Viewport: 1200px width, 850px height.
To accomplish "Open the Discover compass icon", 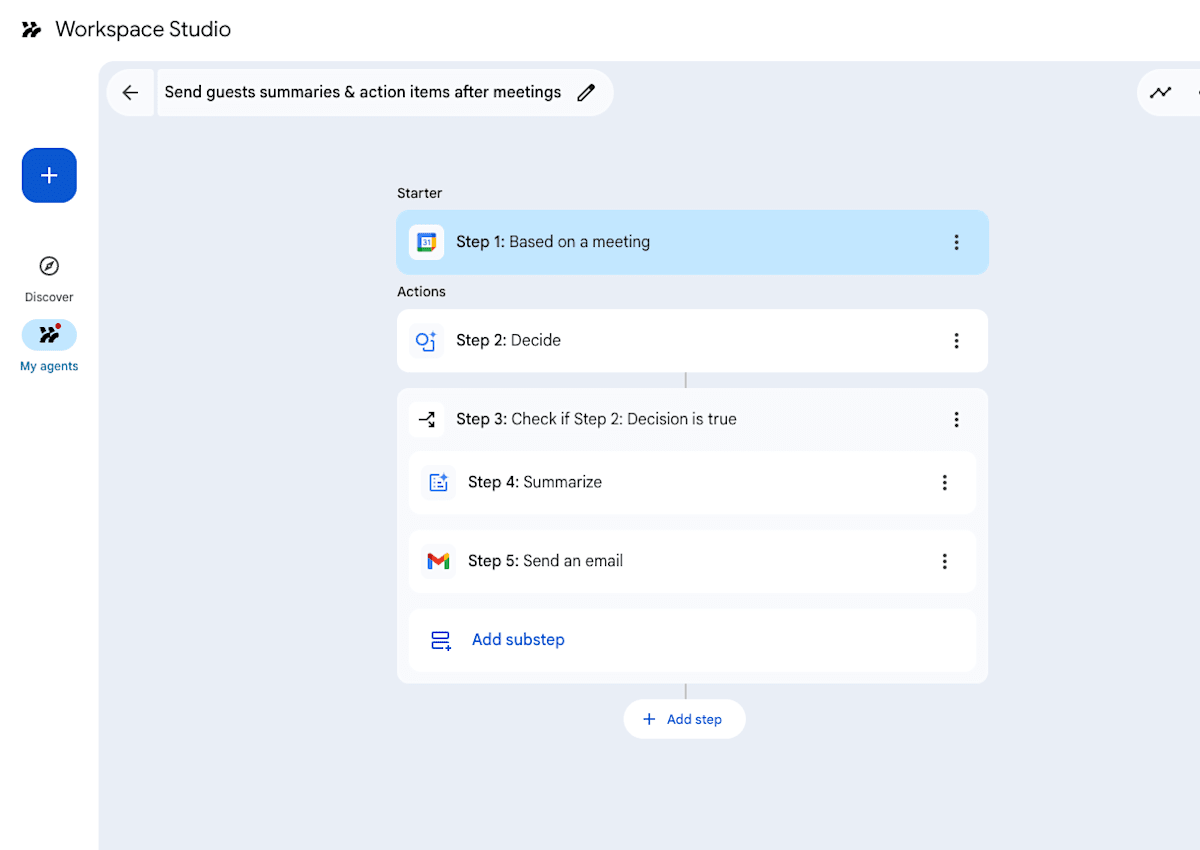I will (49, 266).
